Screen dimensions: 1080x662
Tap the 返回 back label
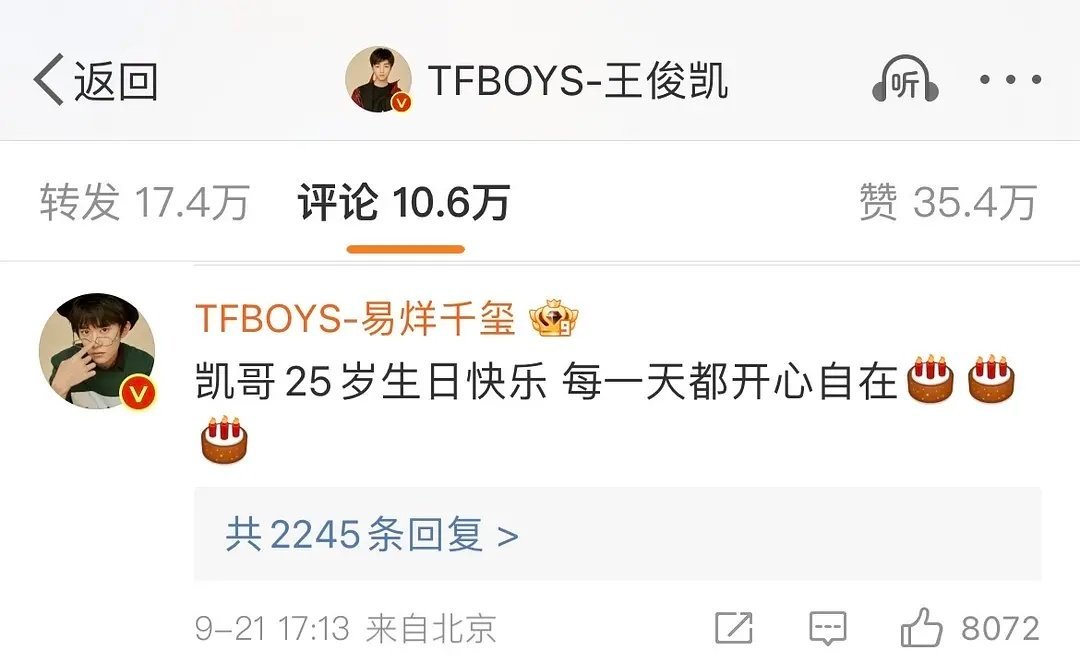(116, 81)
